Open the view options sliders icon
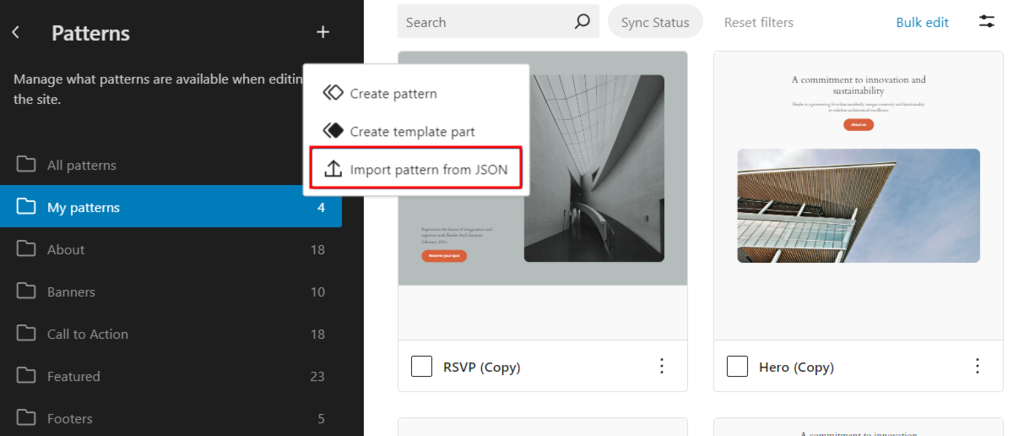 (987, 22)
